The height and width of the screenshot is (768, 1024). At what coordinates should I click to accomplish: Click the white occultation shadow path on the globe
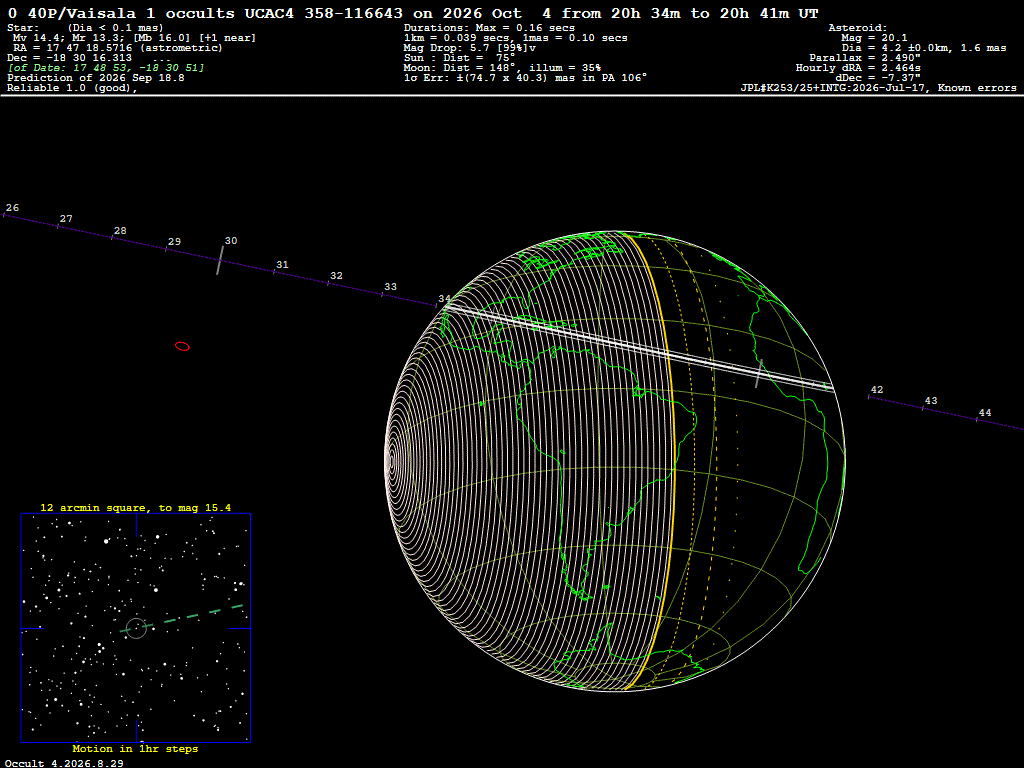[637, 347]
